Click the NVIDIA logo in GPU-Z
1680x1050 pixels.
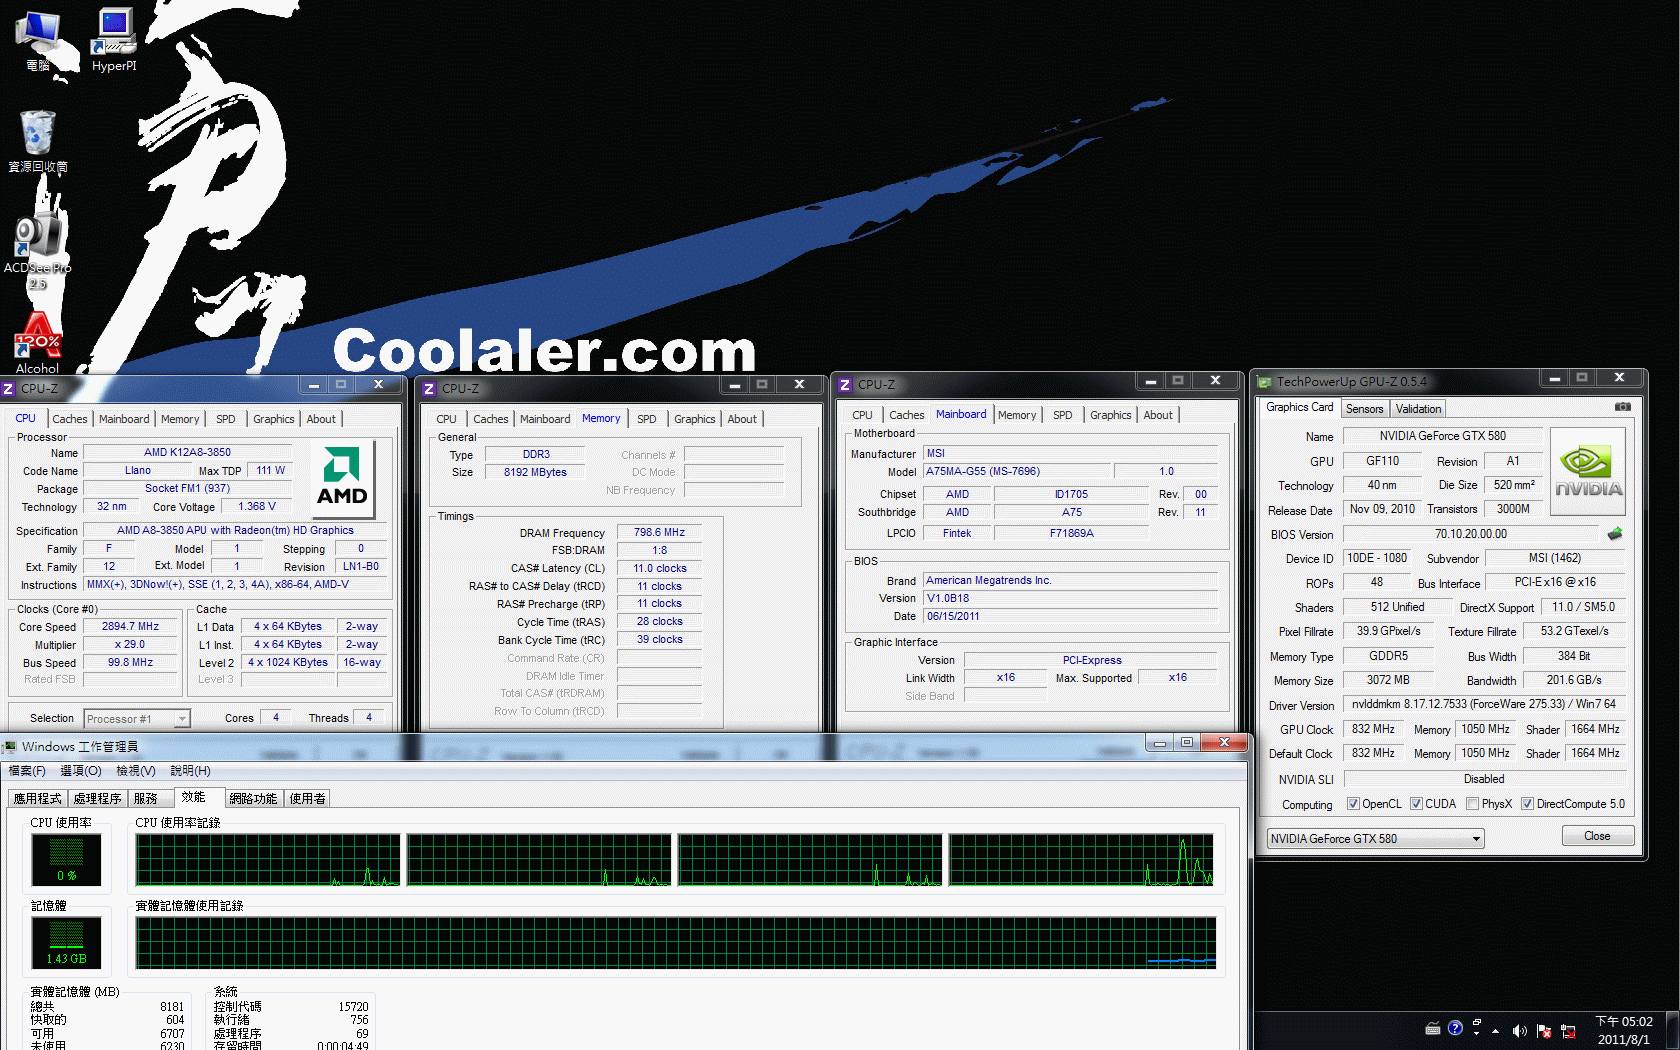[1588, 473]
